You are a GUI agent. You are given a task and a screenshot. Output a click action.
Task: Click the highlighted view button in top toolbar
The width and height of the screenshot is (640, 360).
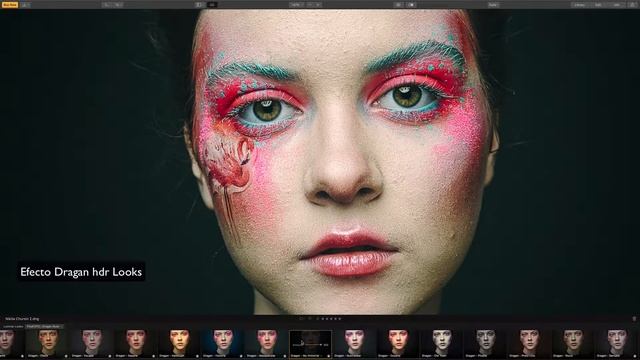[x=212, y=5]
